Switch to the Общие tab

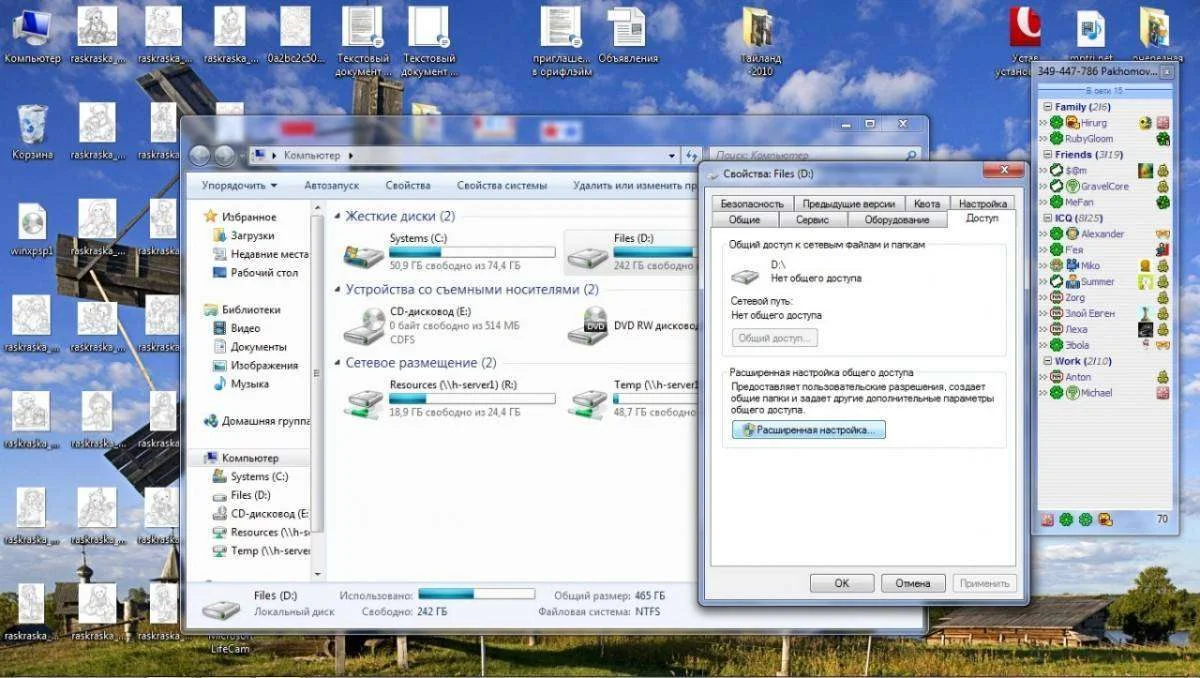point(744,219)
